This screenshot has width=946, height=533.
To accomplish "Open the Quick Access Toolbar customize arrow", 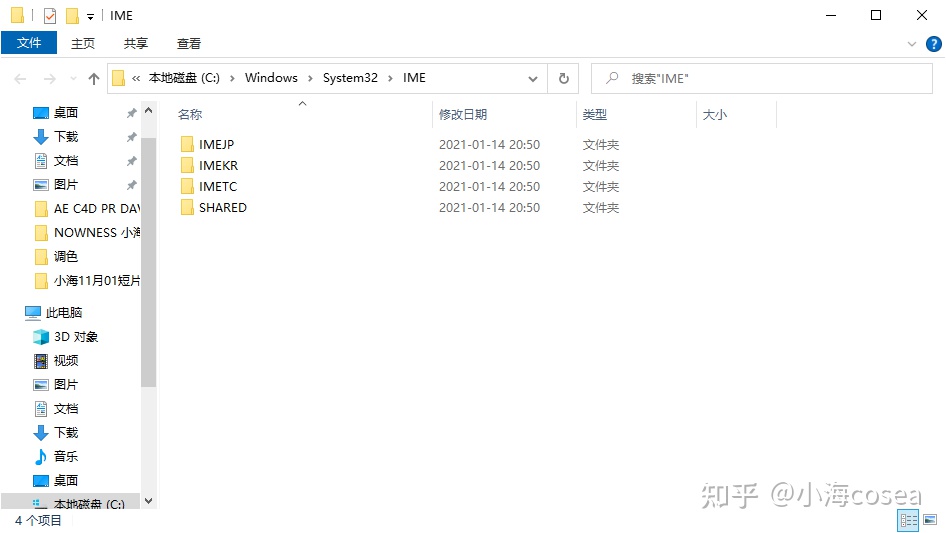I will point(90,17).
